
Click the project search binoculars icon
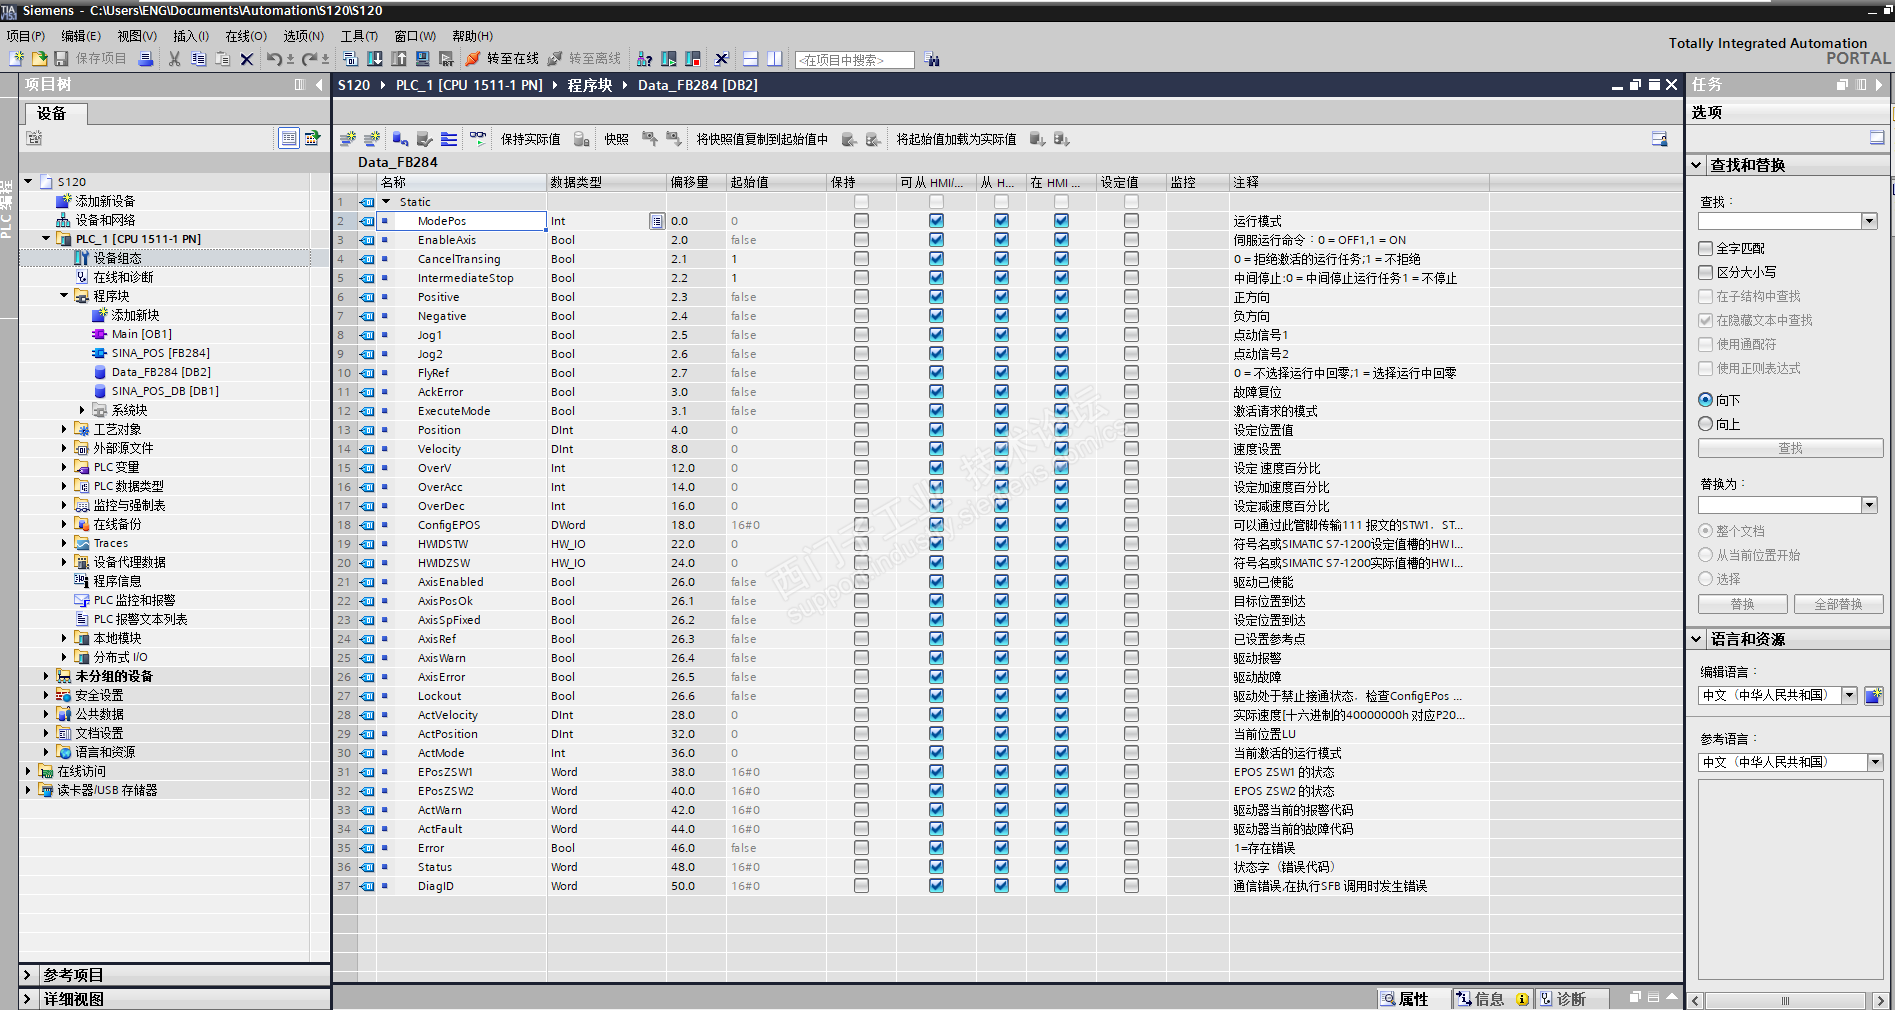pyautogui.click(x=932, y=60)
